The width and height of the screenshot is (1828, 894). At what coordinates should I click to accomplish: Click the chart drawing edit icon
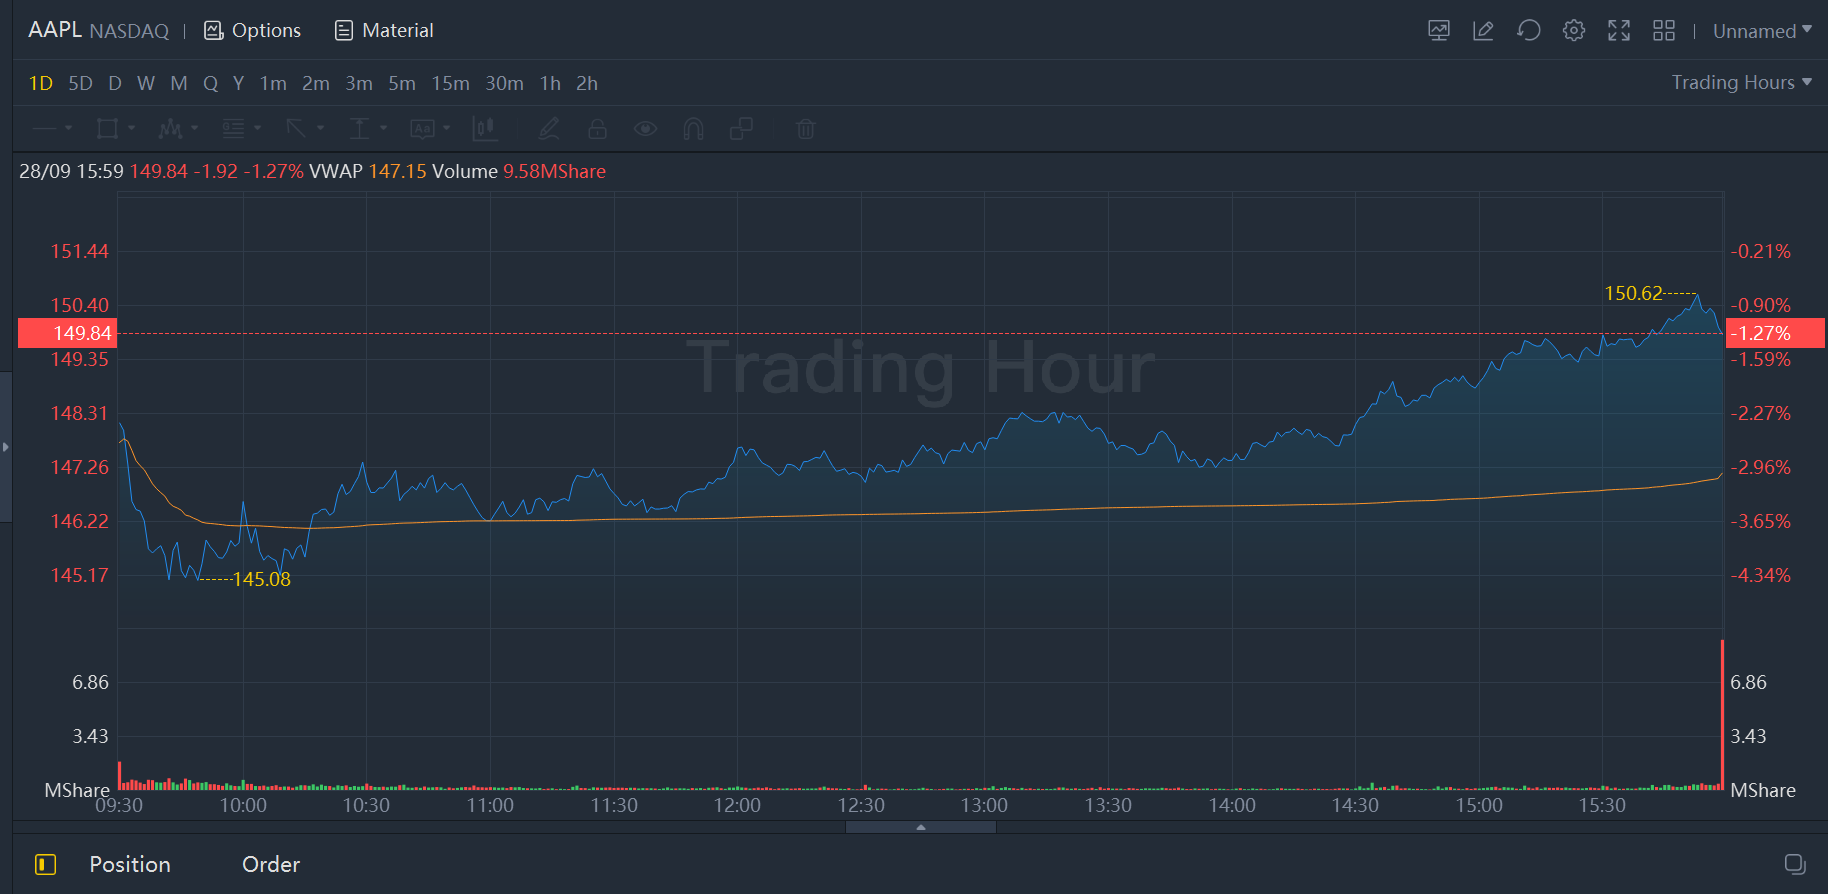coord(1483,31)
